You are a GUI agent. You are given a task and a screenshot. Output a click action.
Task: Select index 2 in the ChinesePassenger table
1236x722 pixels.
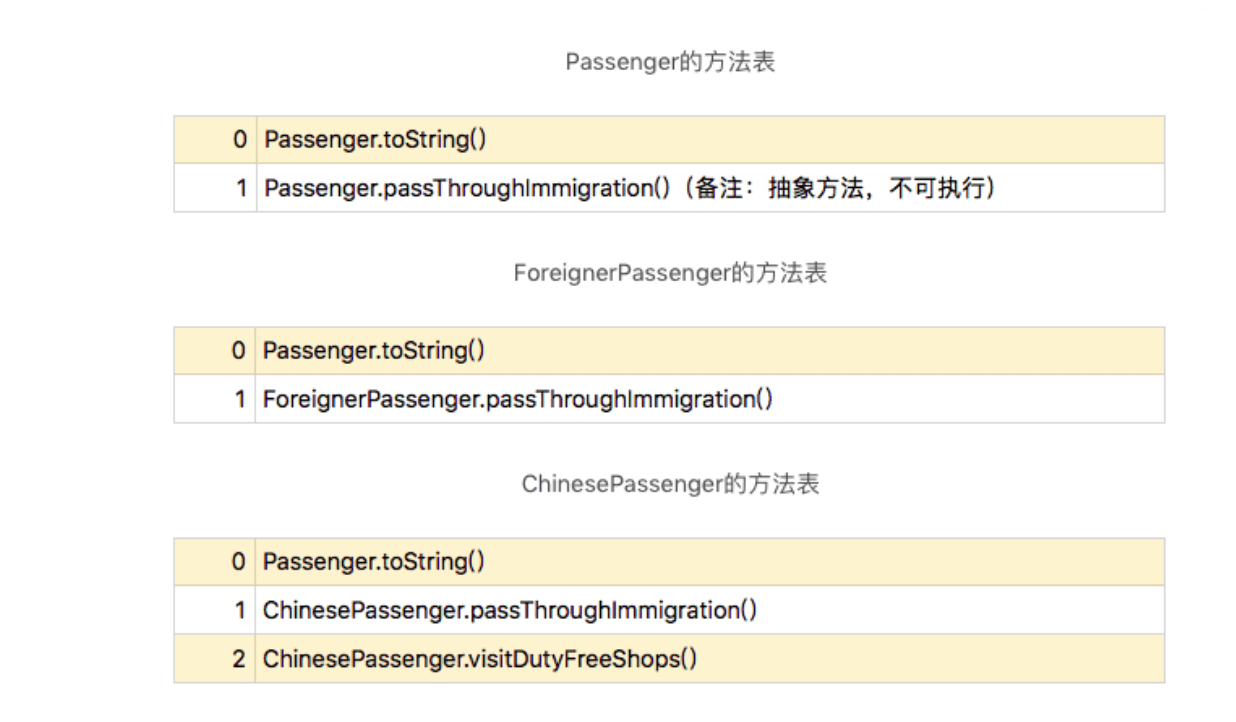(238, 659)
